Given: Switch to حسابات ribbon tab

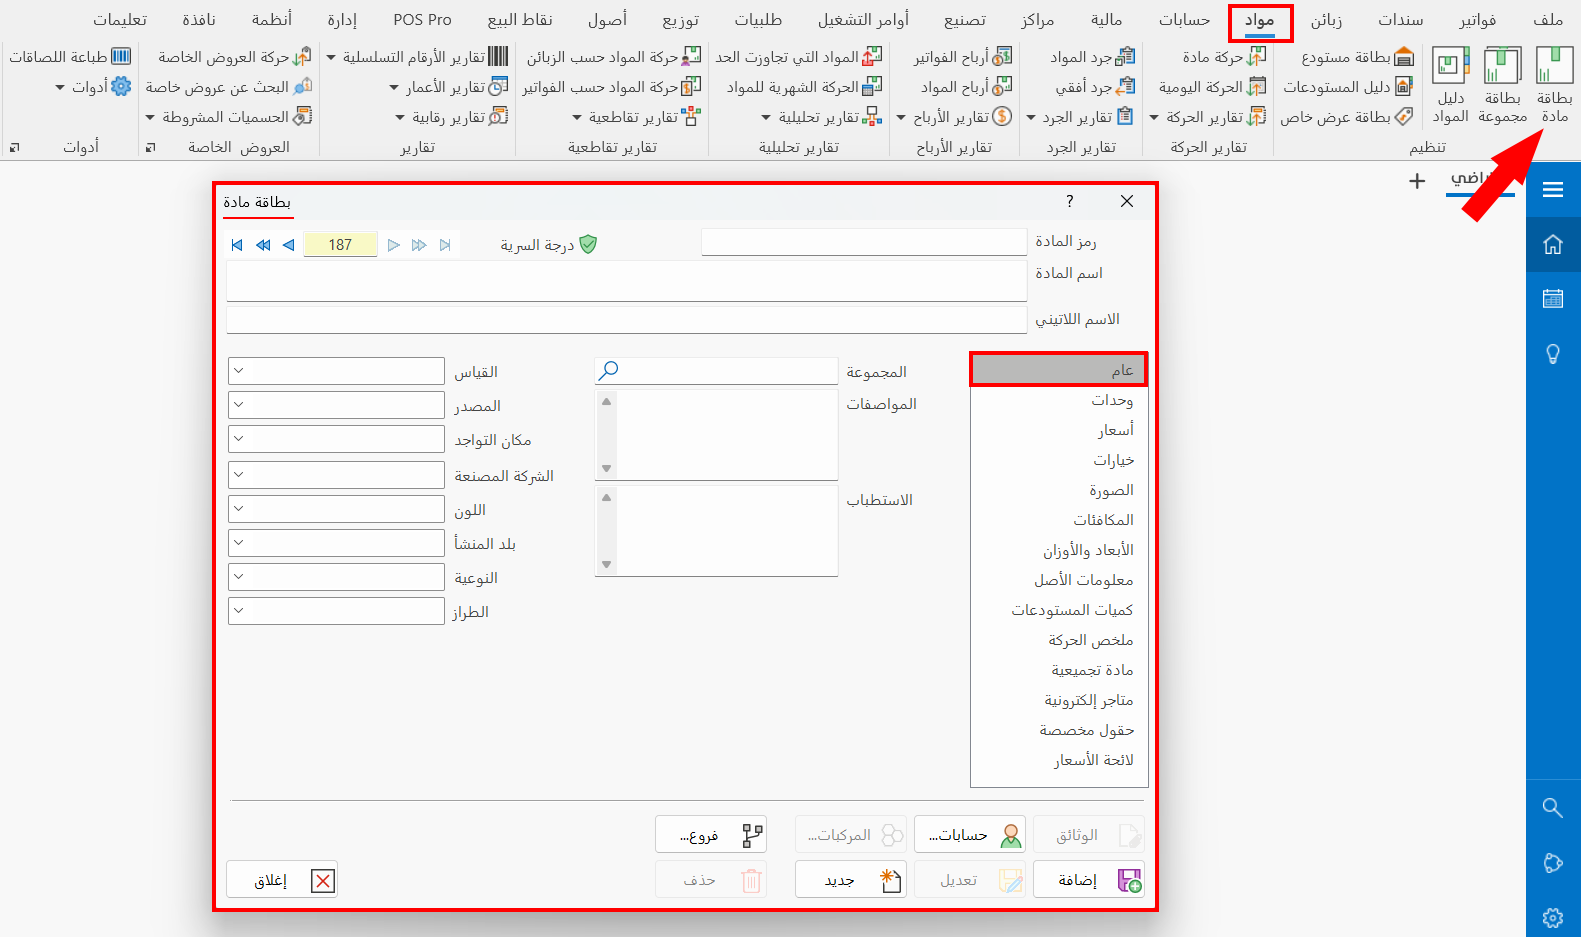Looking at the screenshot, I should tap(1184, 20).
